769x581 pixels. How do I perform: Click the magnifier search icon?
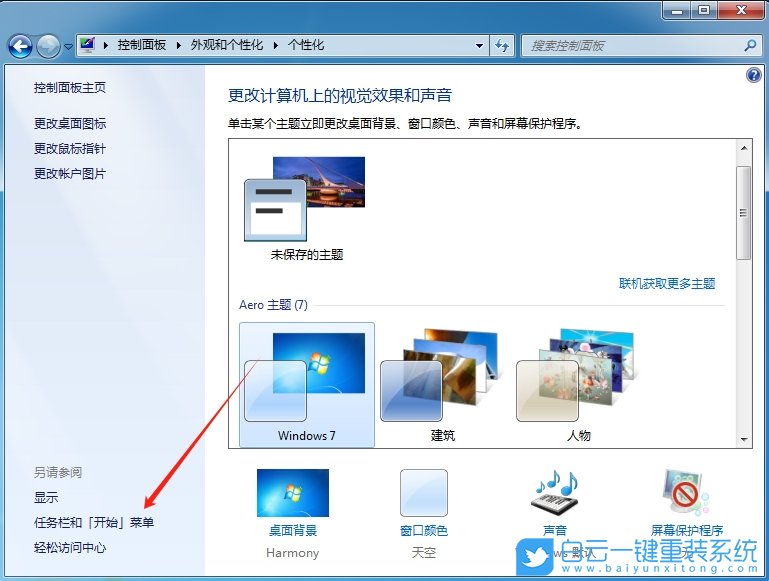tap(750, 46)
